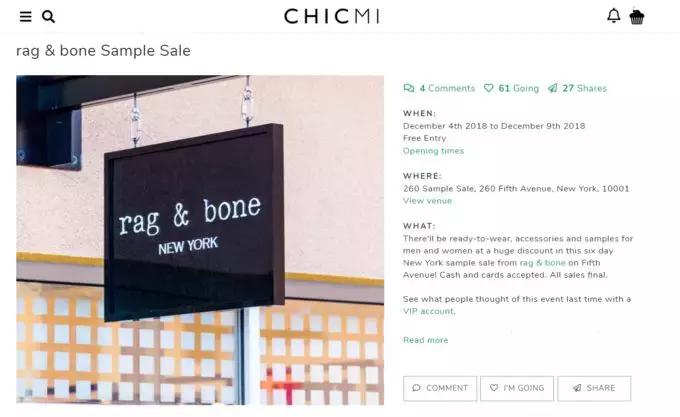Toggle the I'M GOING button
Screen dimensions: 680x417
(x=517, y=388)
